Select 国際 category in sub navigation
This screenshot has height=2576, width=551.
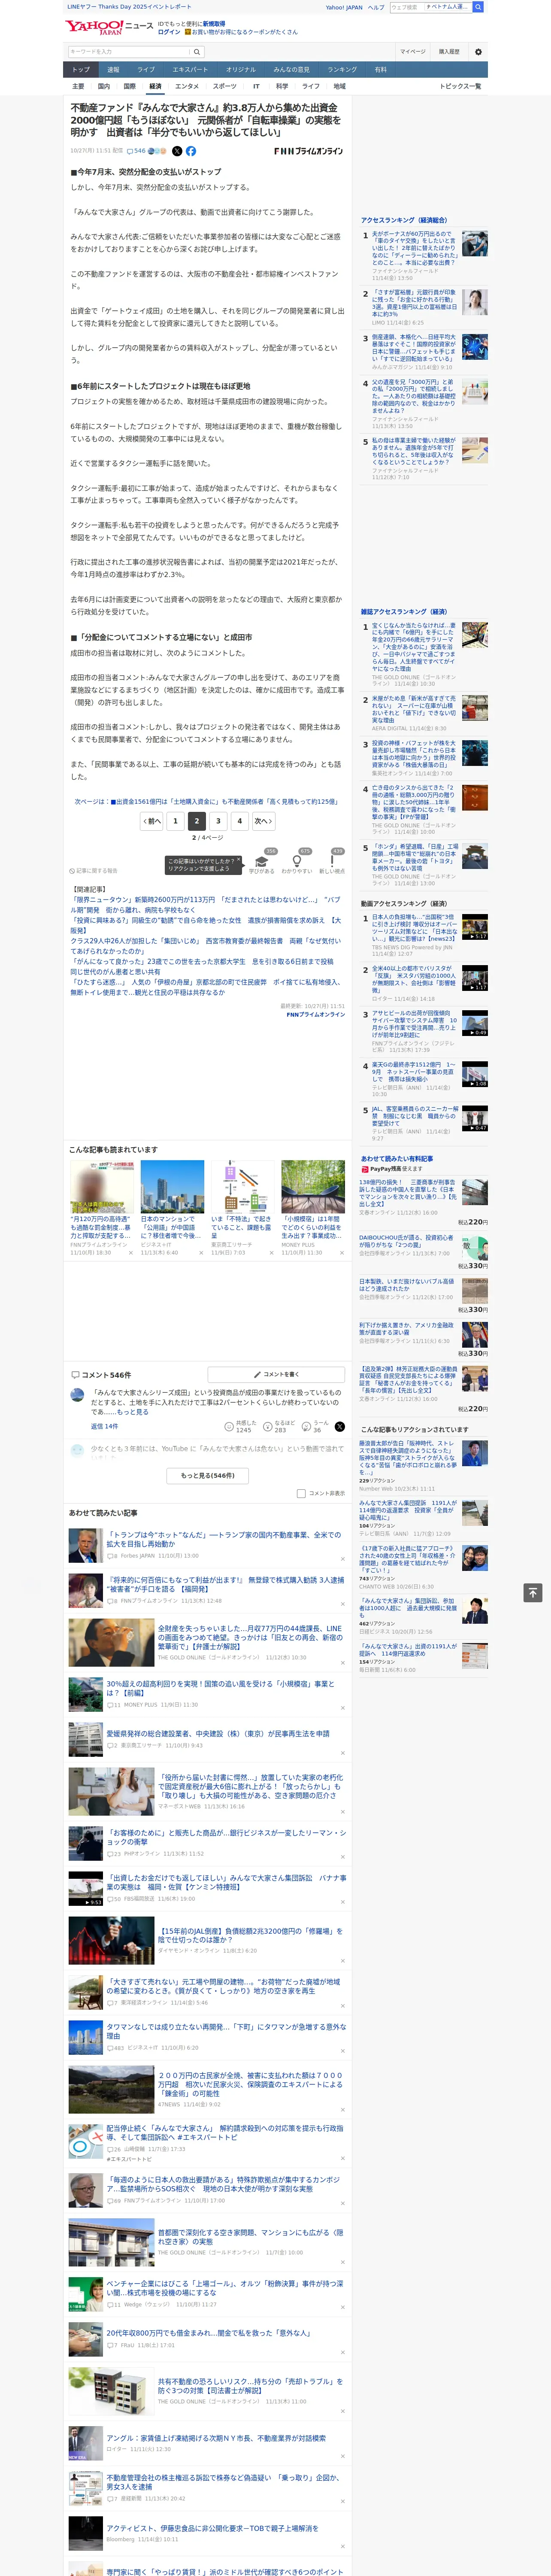tap(129, 86)
